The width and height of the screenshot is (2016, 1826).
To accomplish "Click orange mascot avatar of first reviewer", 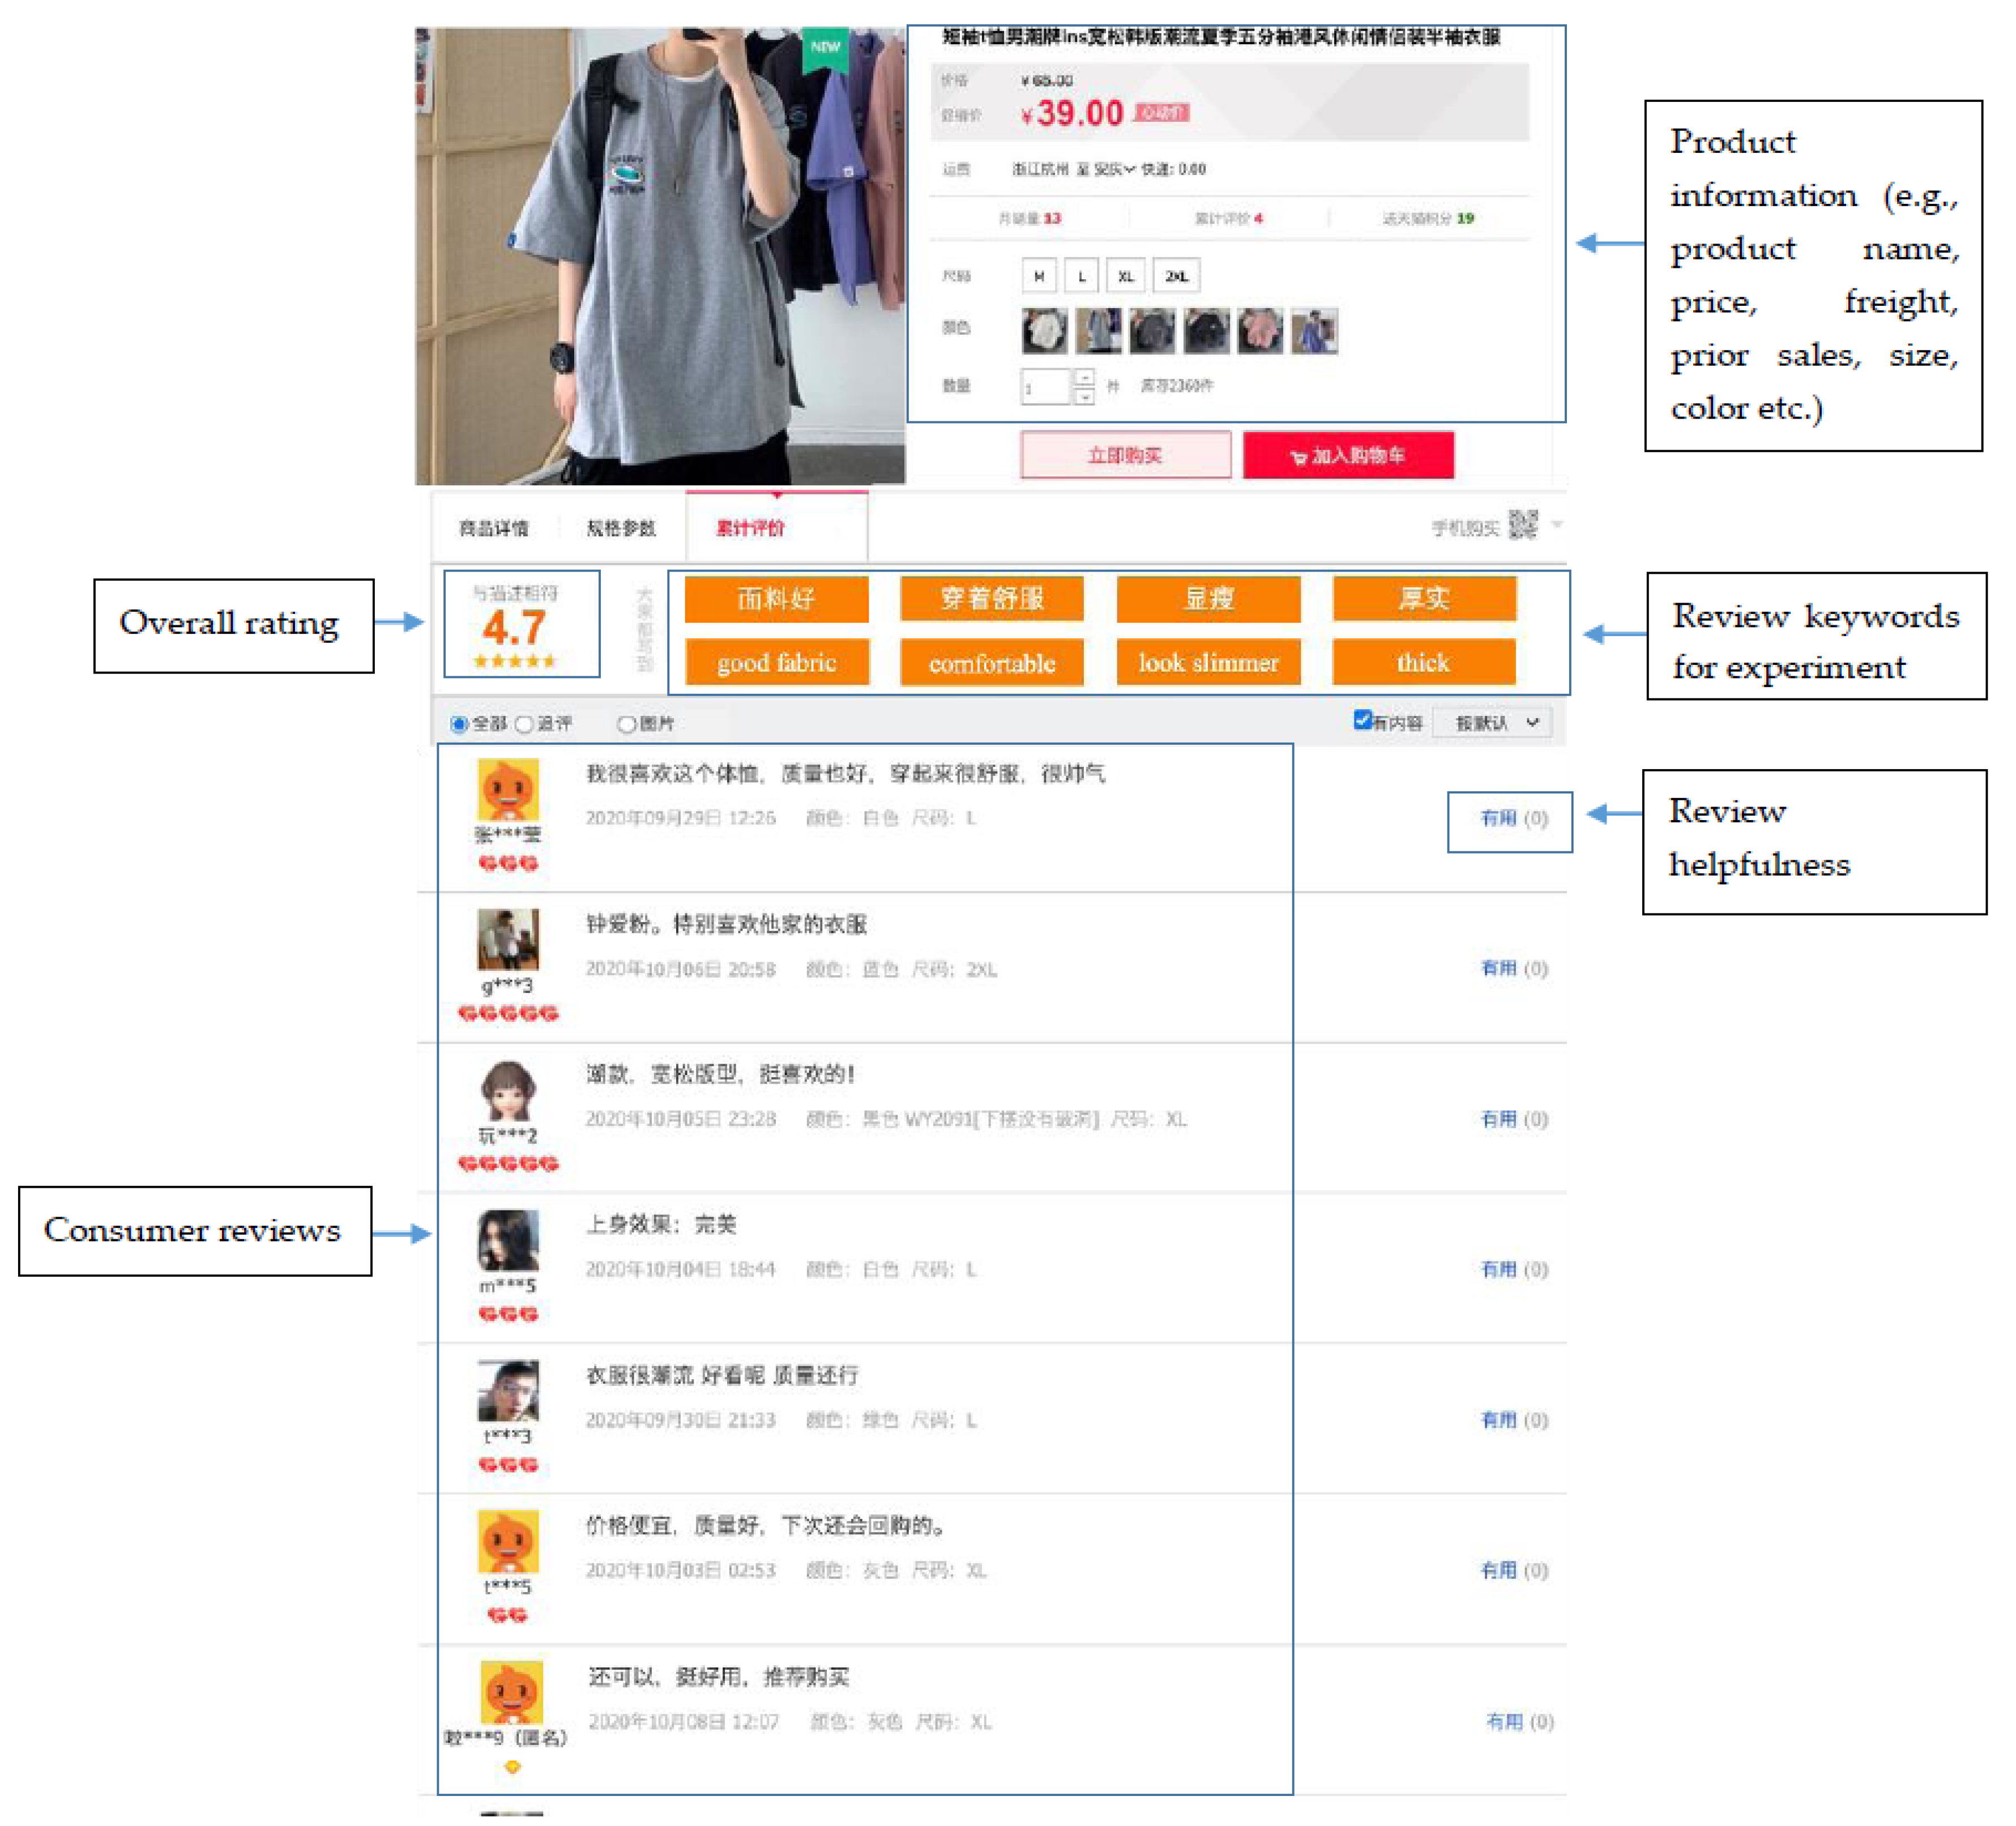I will click(508, 789).
